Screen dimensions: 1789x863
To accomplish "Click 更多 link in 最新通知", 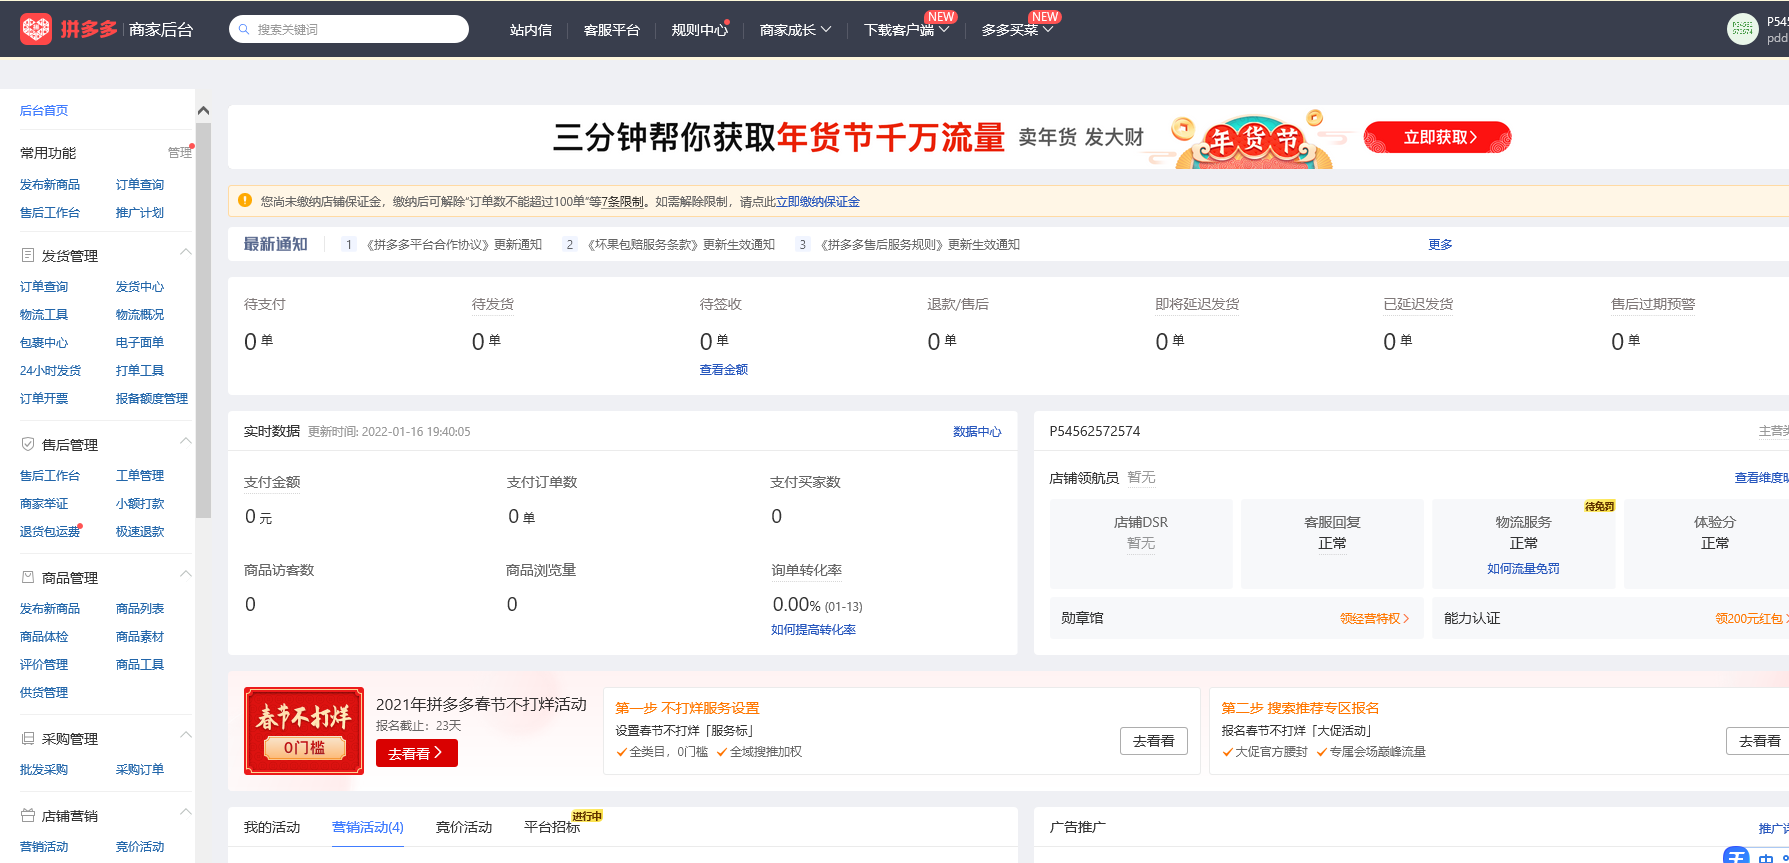I will click(1440, 244).
